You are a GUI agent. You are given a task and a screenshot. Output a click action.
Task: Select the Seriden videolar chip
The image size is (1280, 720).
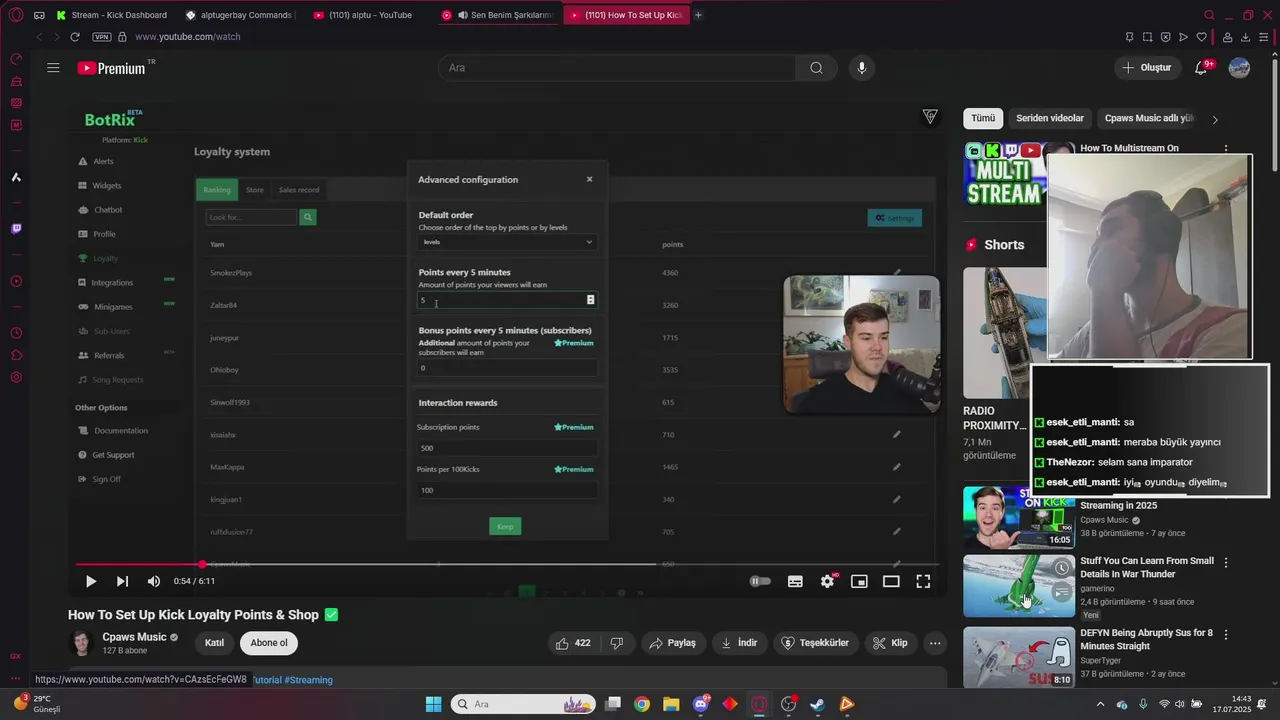coord(1050,118)
